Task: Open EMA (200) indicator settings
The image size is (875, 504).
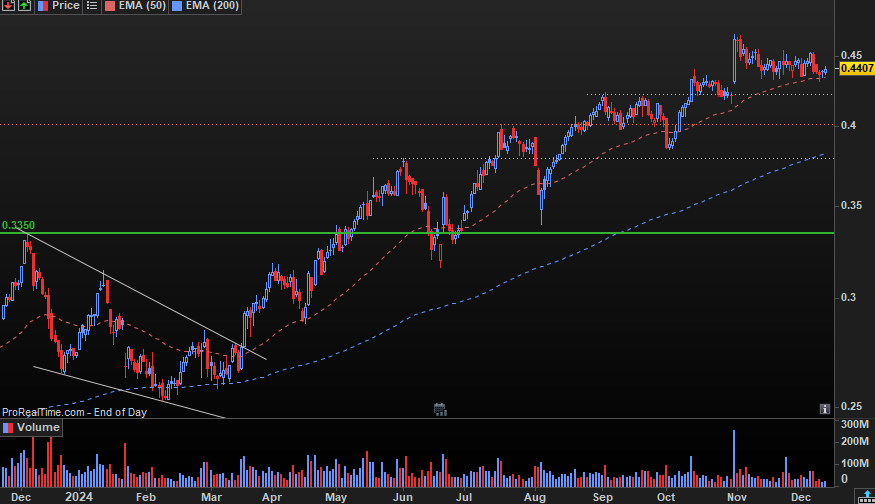Action: (x=205, y=6)
